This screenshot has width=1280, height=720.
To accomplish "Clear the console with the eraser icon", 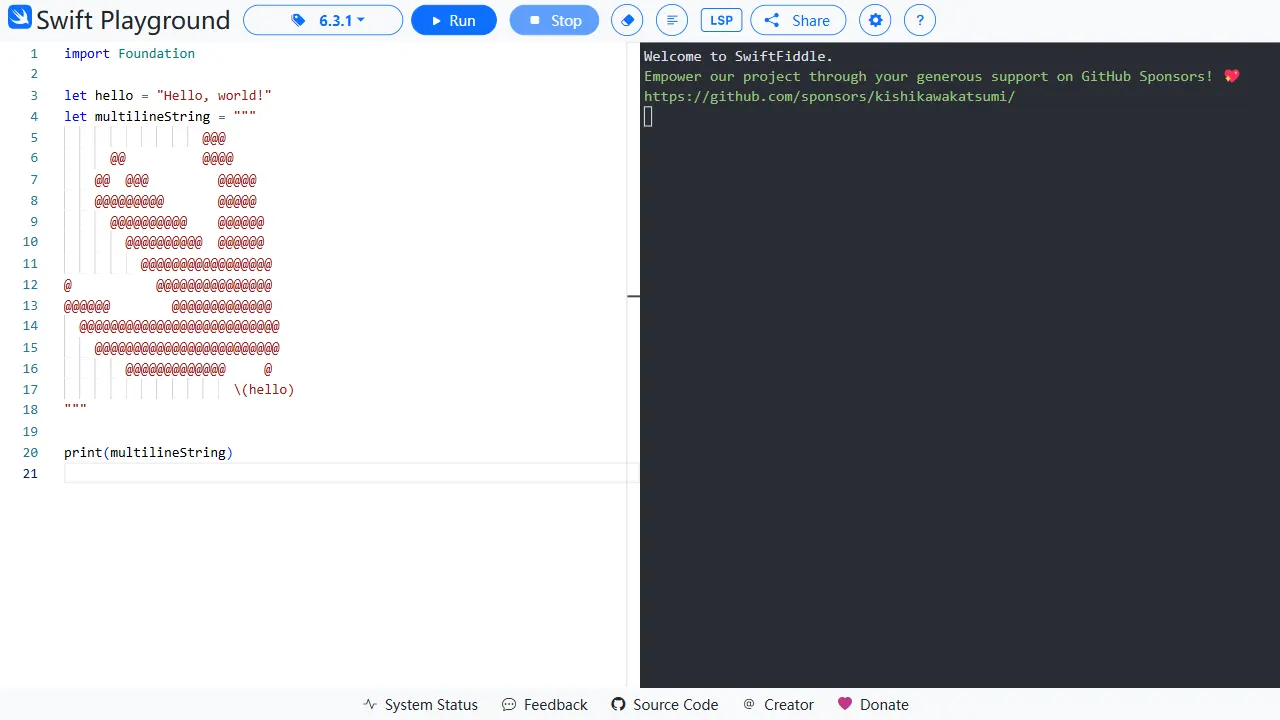I will pos(627,20).
